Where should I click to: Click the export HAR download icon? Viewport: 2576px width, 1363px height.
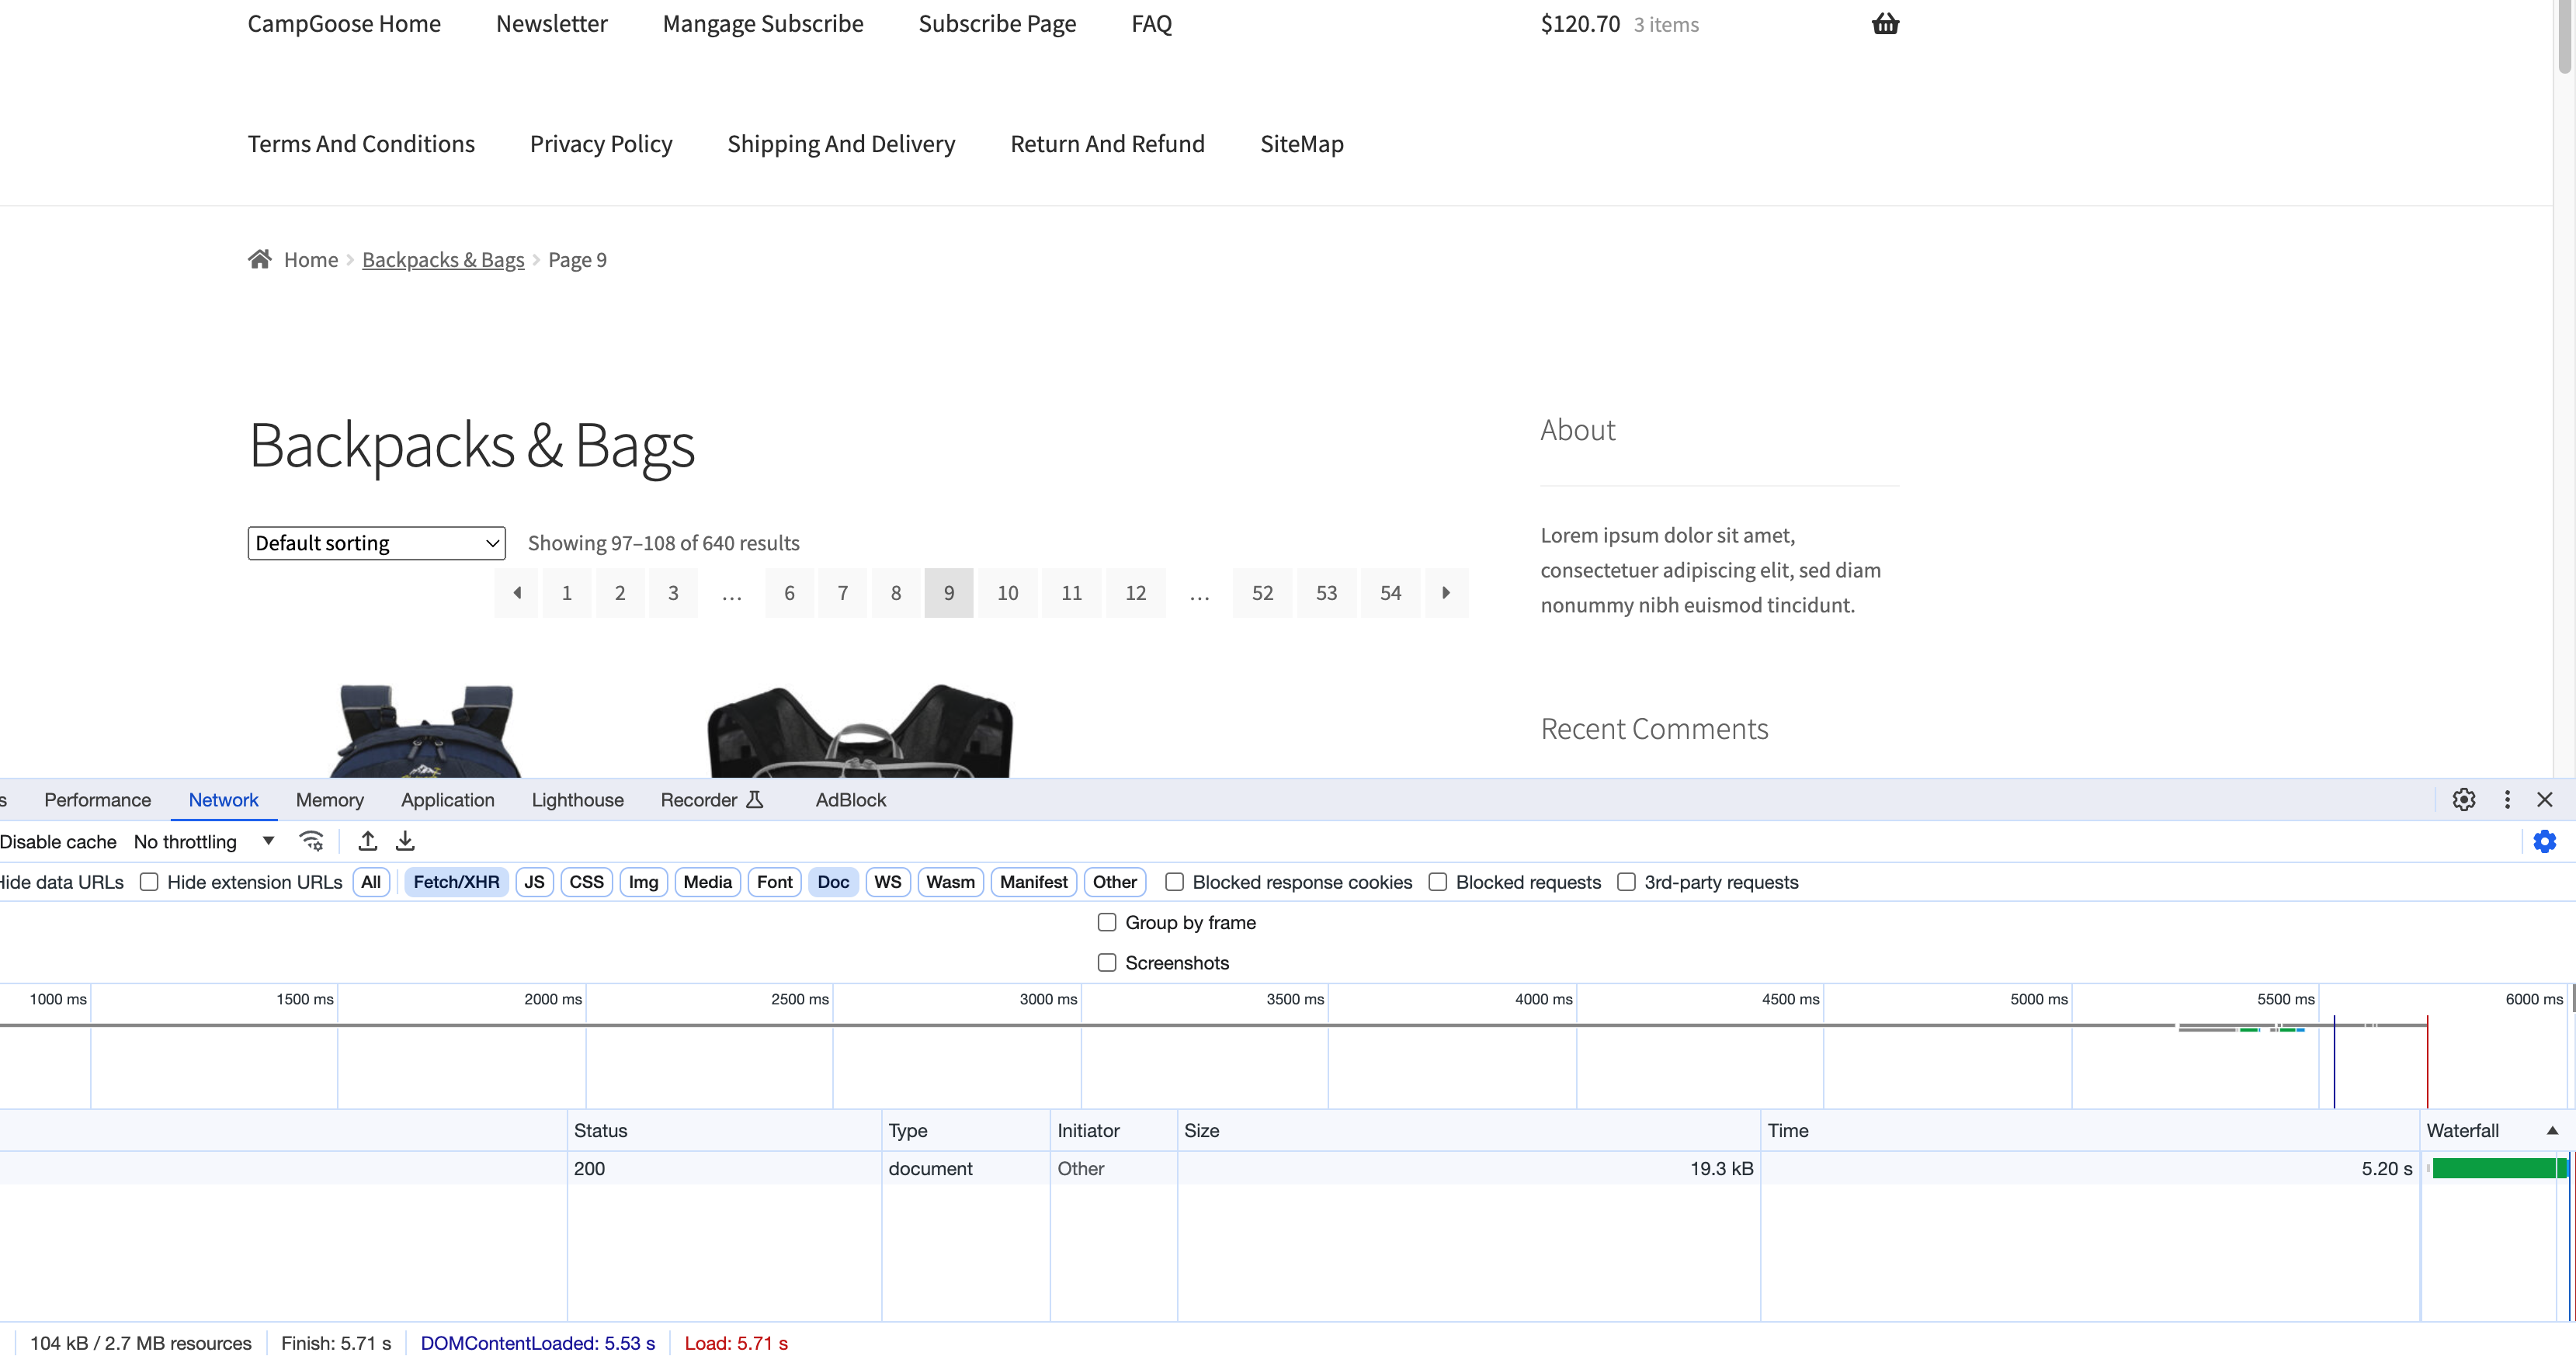405,841
